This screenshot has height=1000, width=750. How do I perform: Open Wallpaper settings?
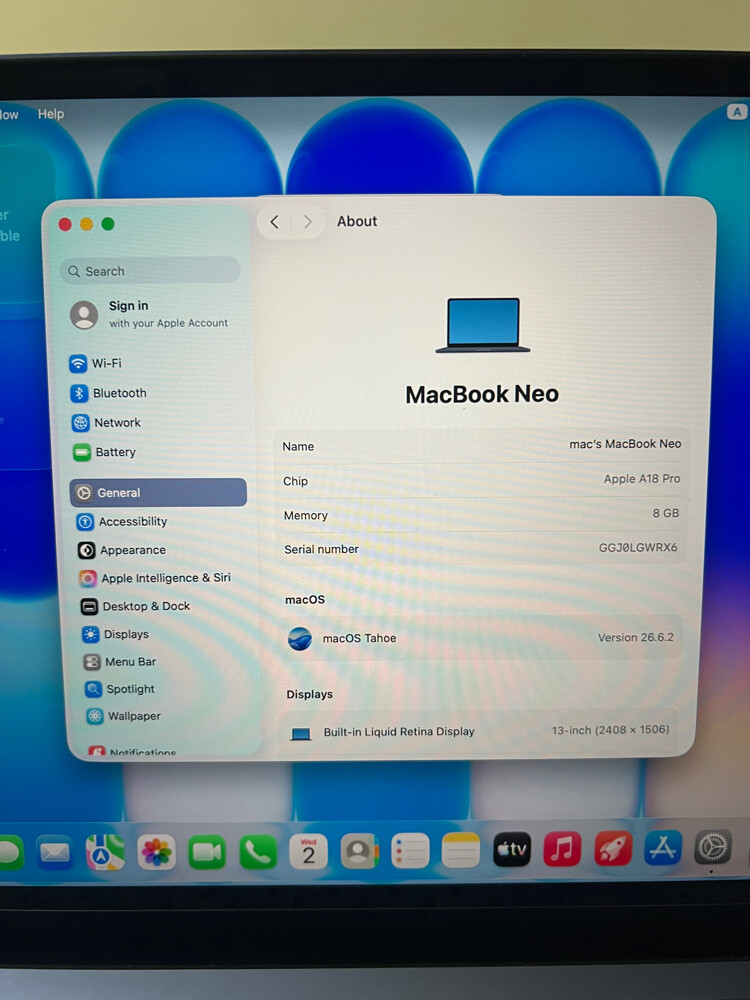[x=124, y=716]
